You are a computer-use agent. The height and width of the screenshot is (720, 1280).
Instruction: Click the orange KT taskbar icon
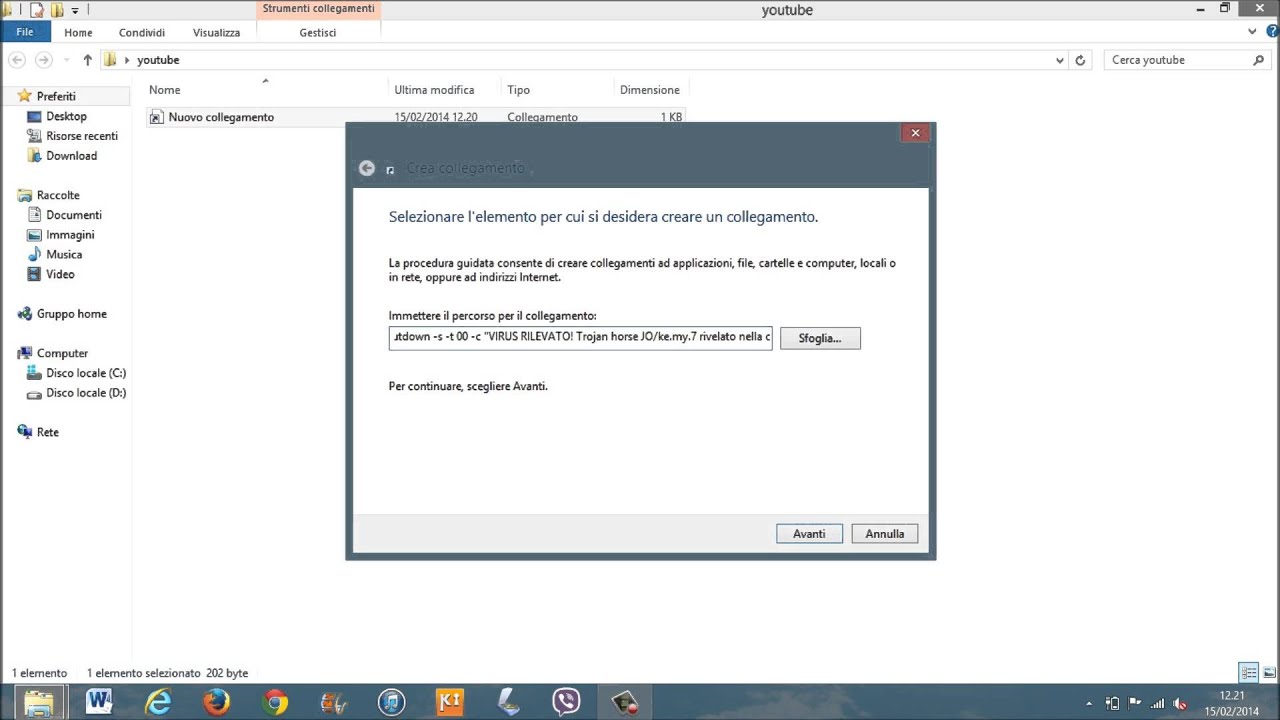point(450,702)
